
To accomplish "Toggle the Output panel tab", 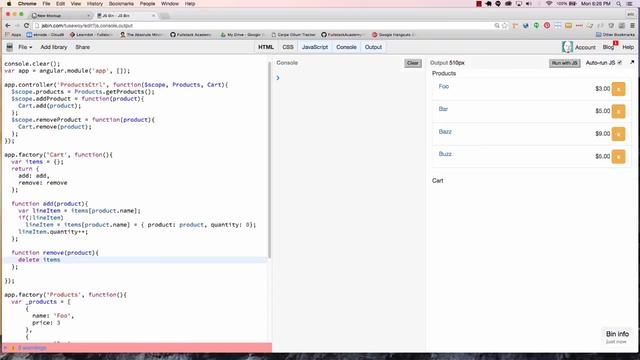I will pos(373,47).
